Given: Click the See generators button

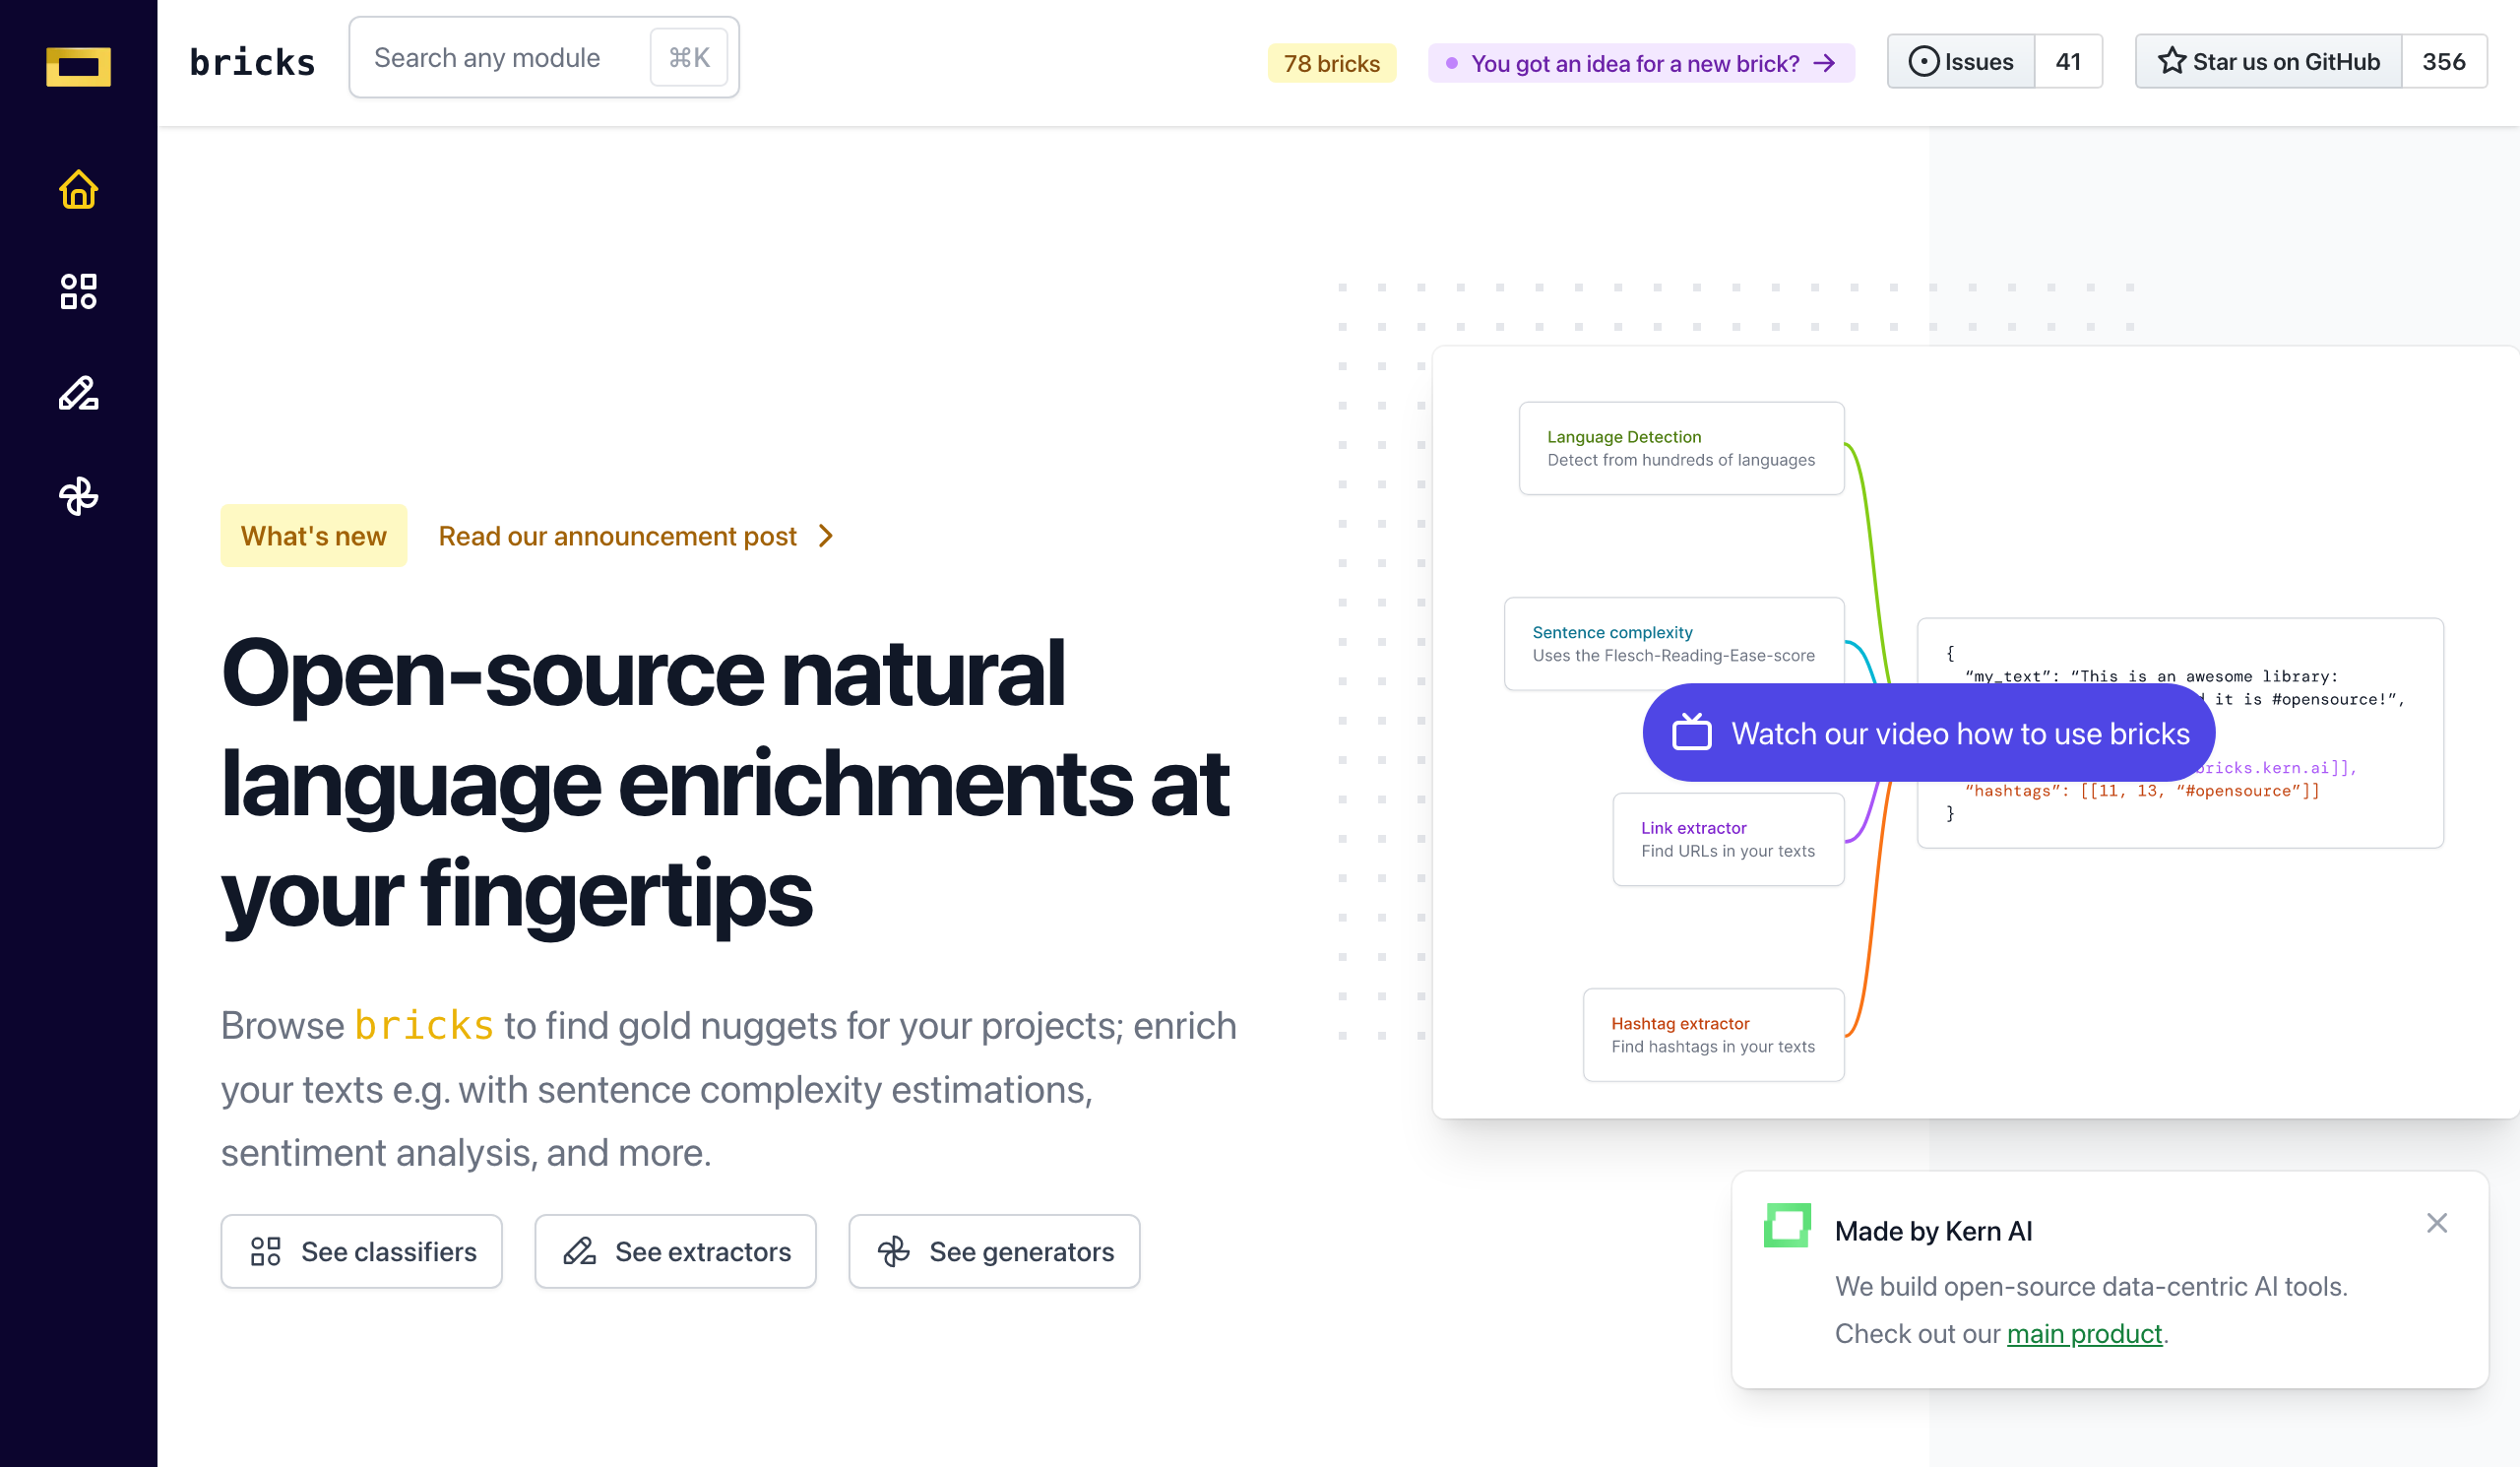Looking at the screenshot, I should tap(994, 1251).
